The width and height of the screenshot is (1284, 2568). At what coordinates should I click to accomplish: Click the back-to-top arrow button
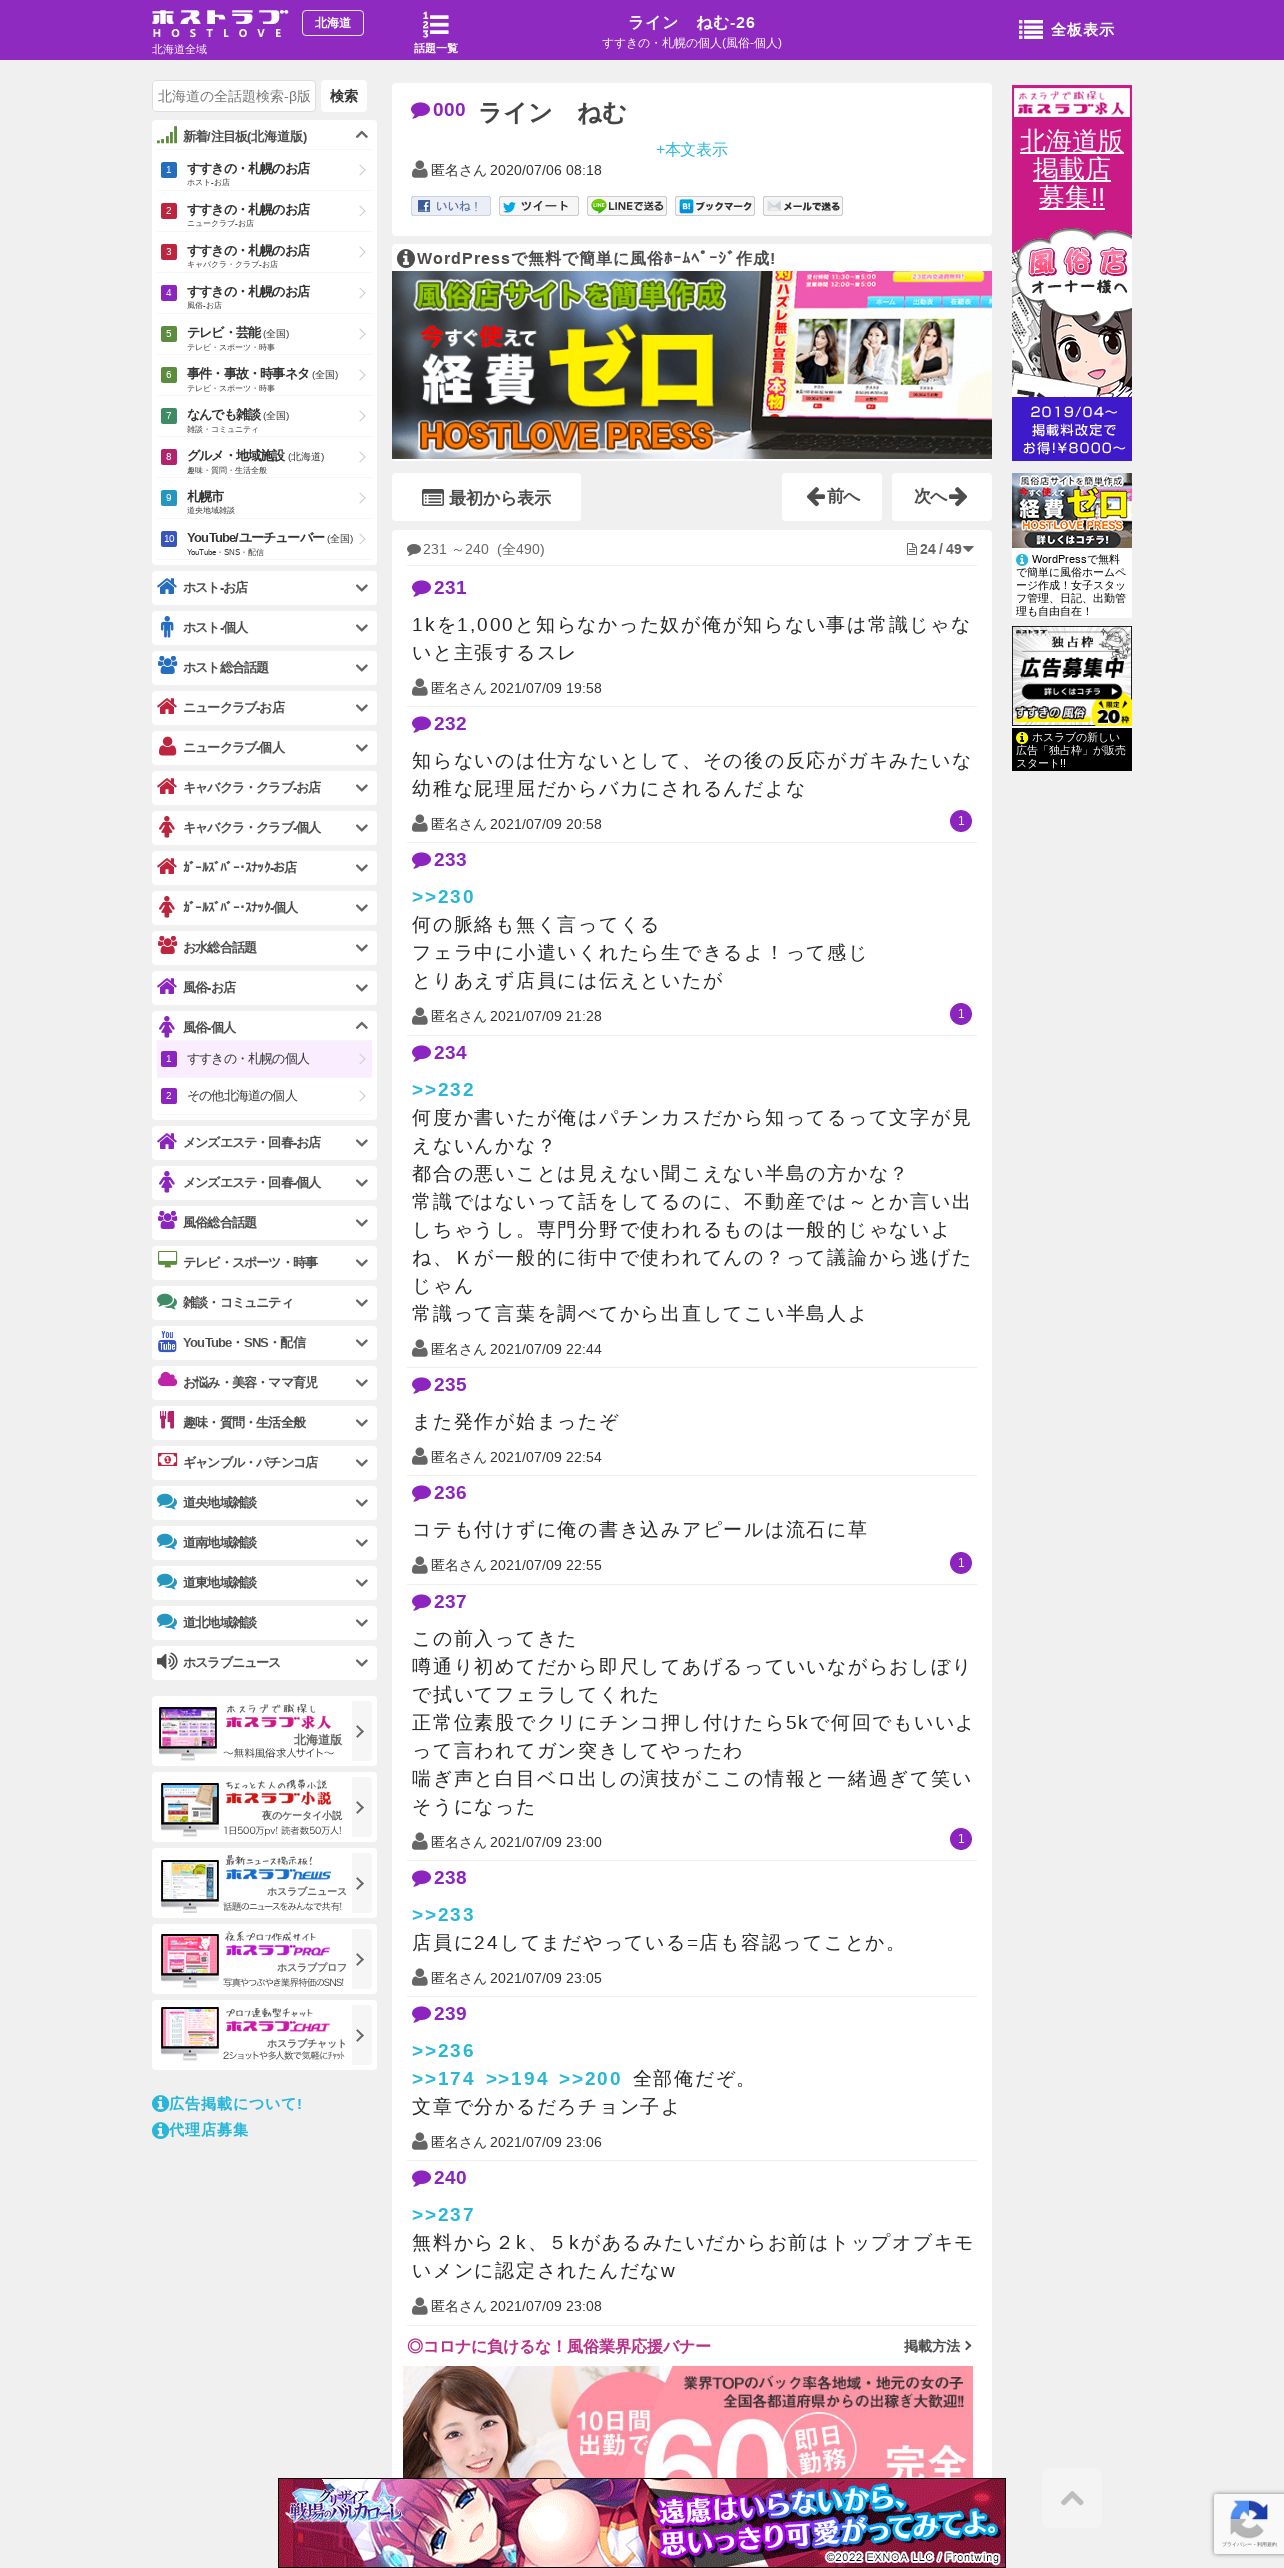[1072, 2499]
